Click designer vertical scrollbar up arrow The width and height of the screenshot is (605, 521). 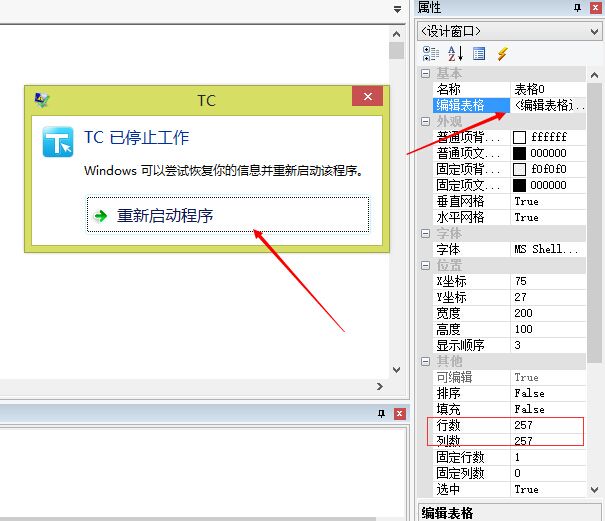tap(396, 34)
